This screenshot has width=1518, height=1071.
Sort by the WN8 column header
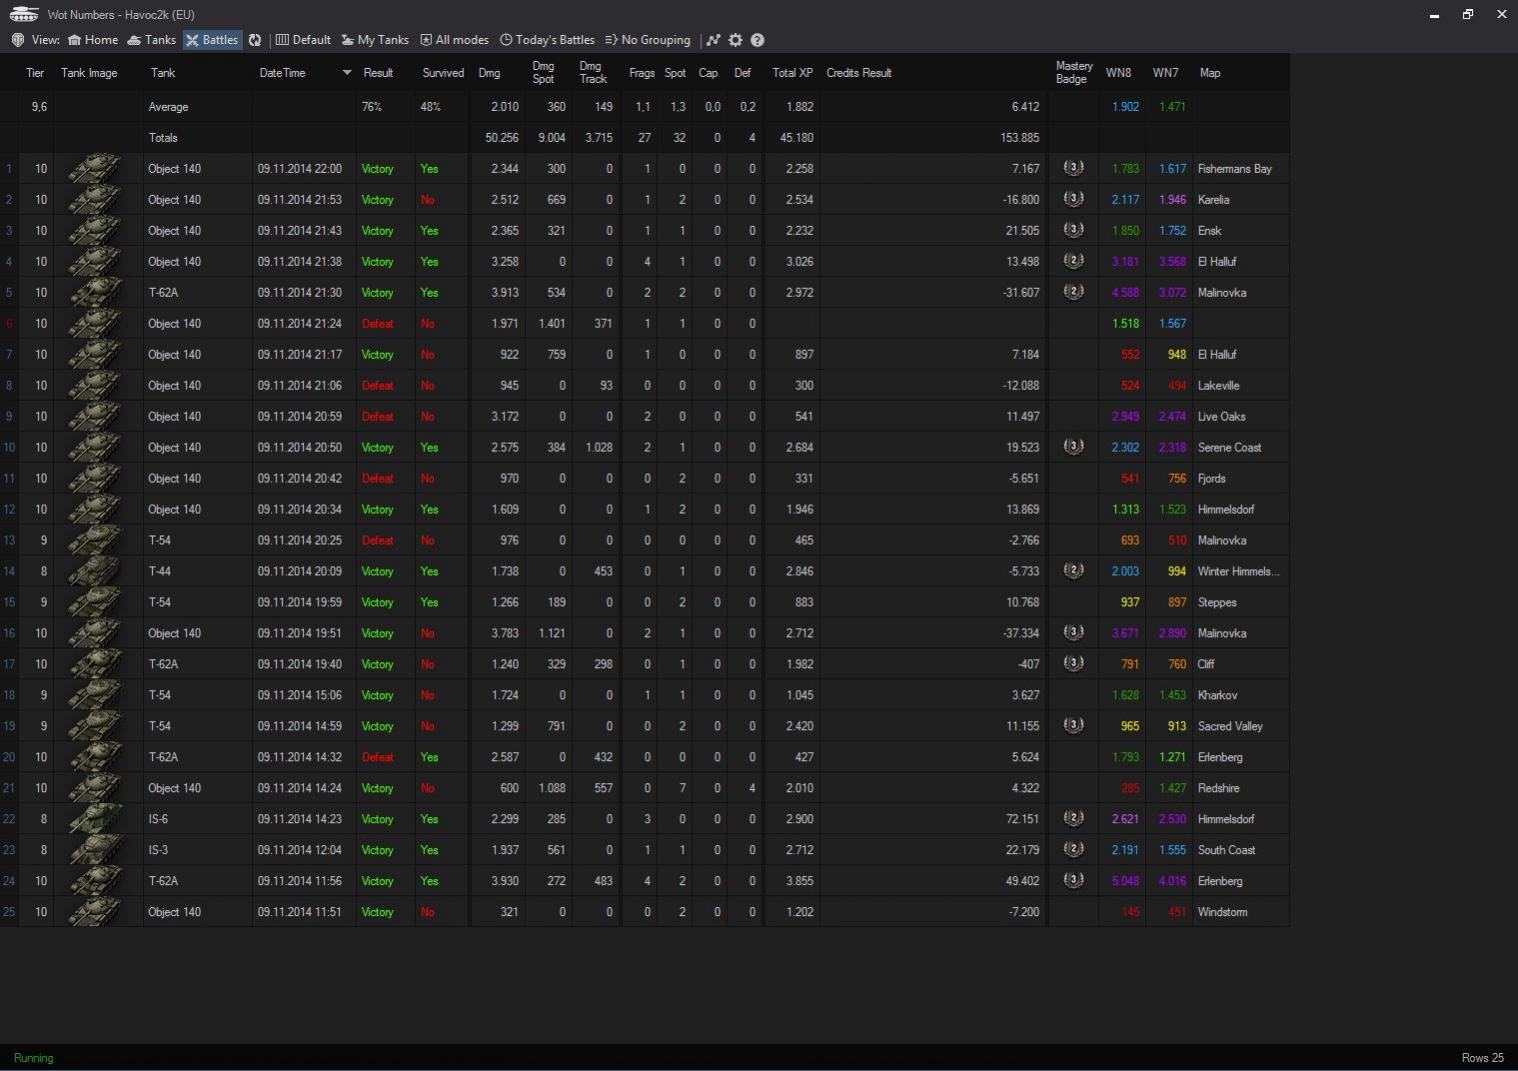1119,73
